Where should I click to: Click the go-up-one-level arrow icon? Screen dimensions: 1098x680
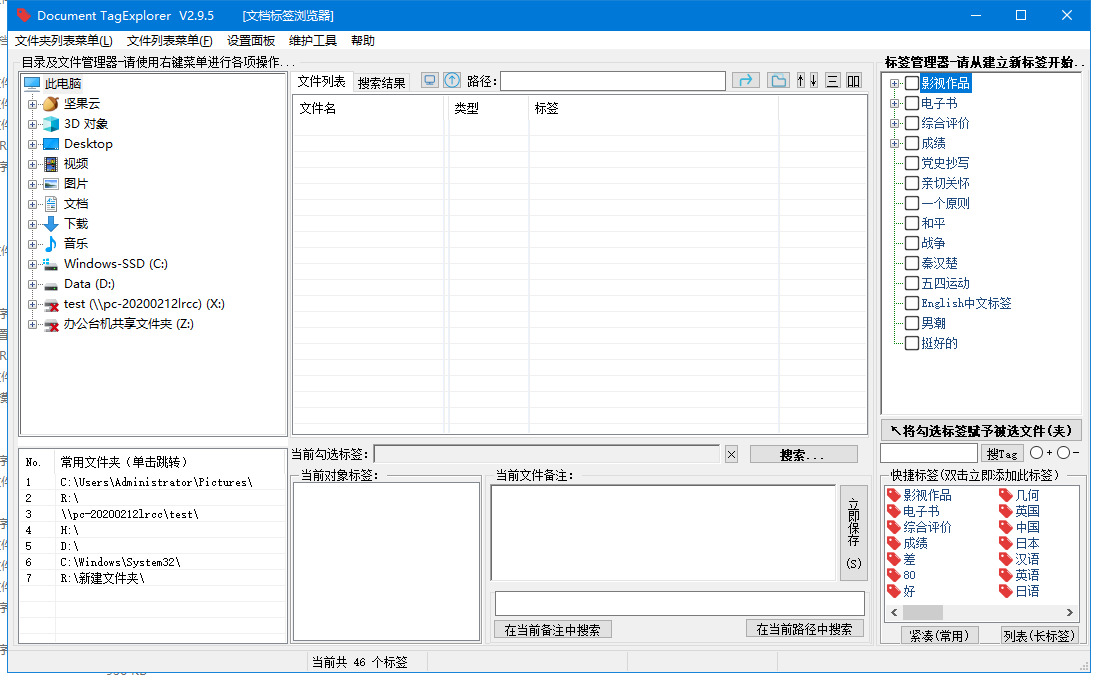[x=452, y=81]
